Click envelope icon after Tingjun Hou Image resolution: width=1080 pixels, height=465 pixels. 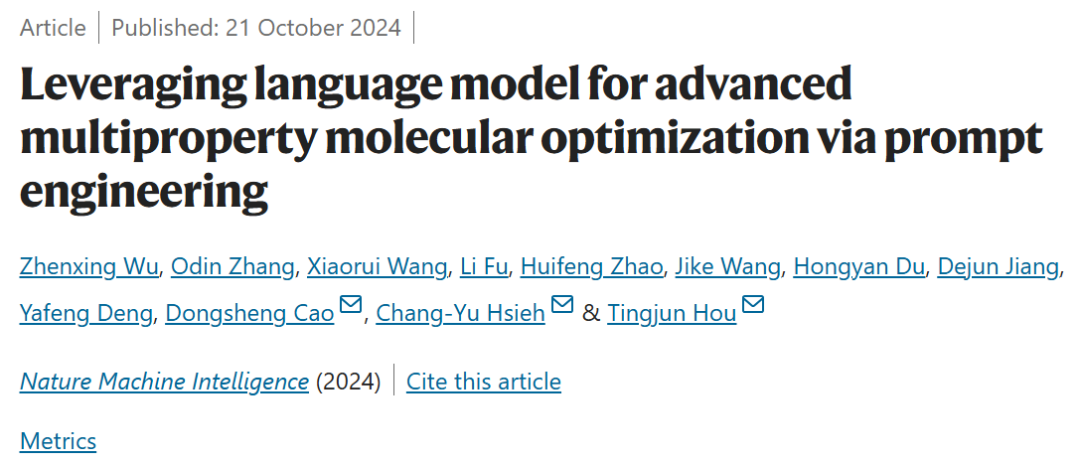coord(753,305)
